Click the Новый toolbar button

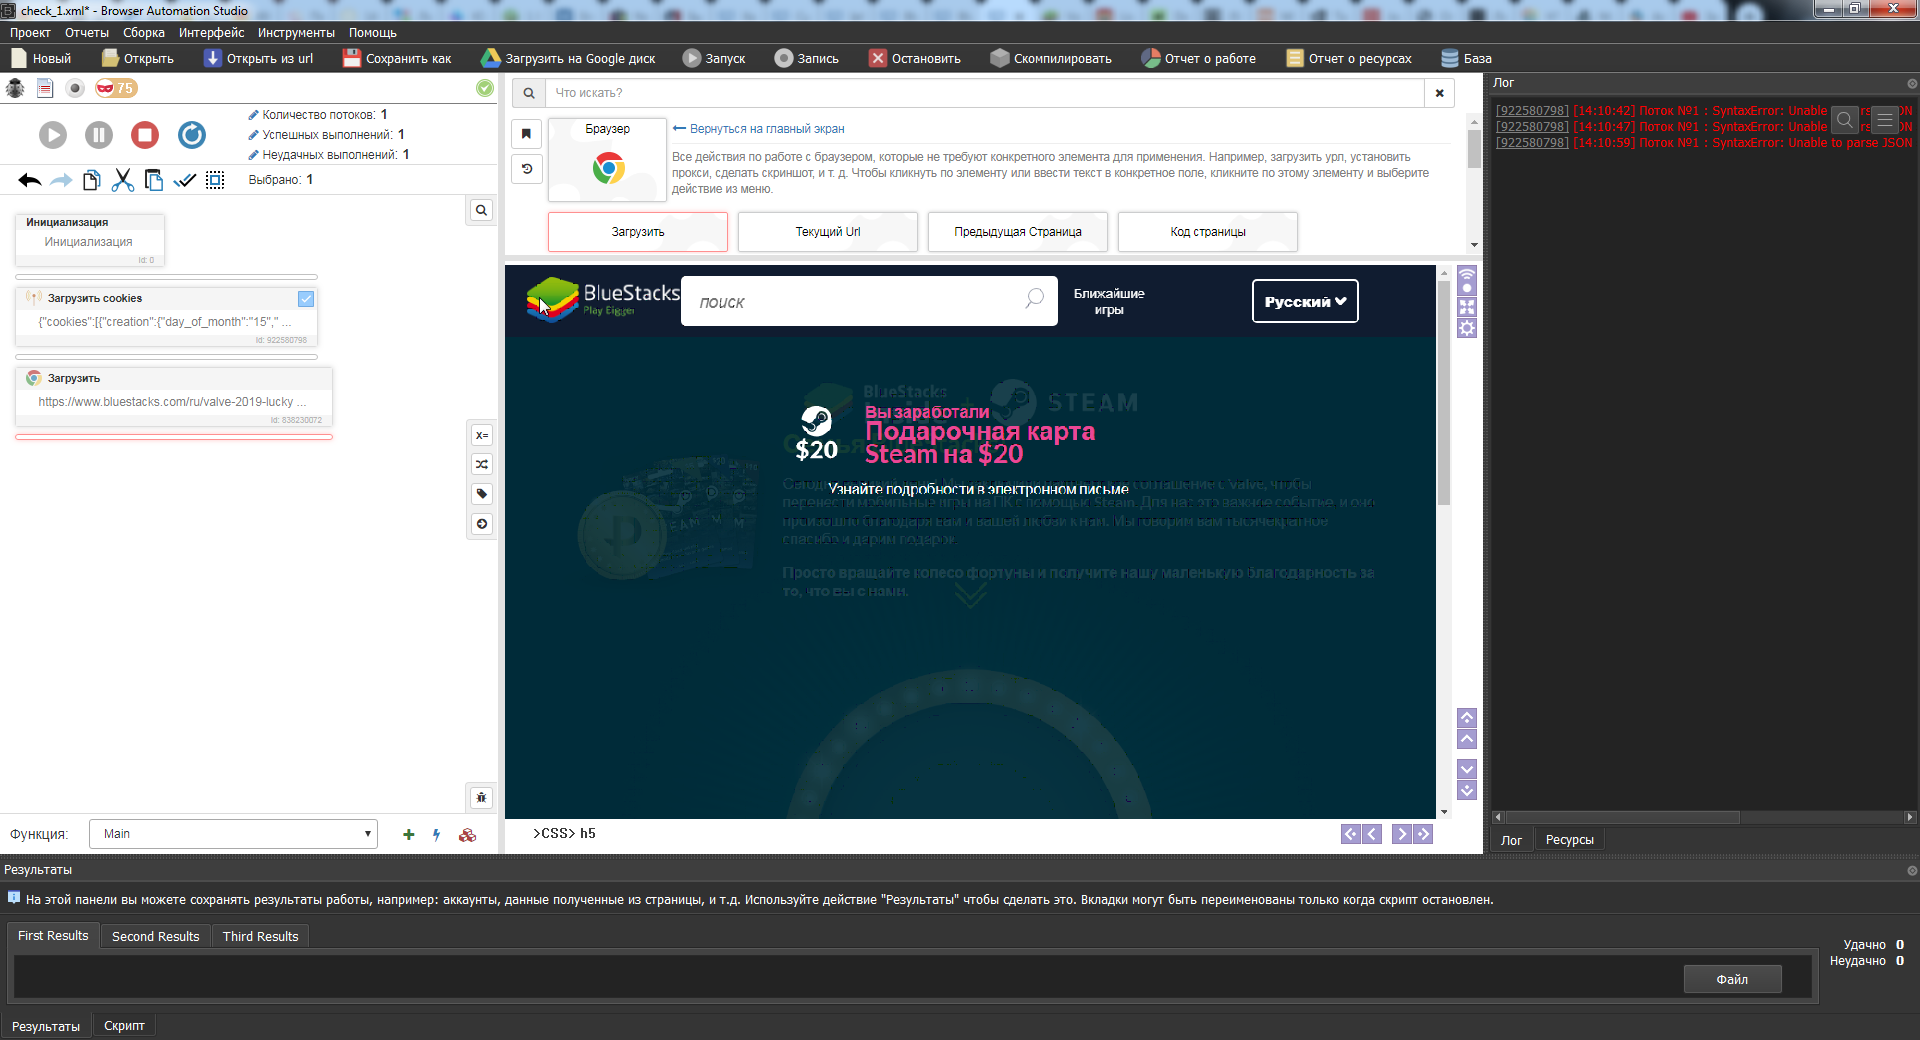[x=42, y=58]
